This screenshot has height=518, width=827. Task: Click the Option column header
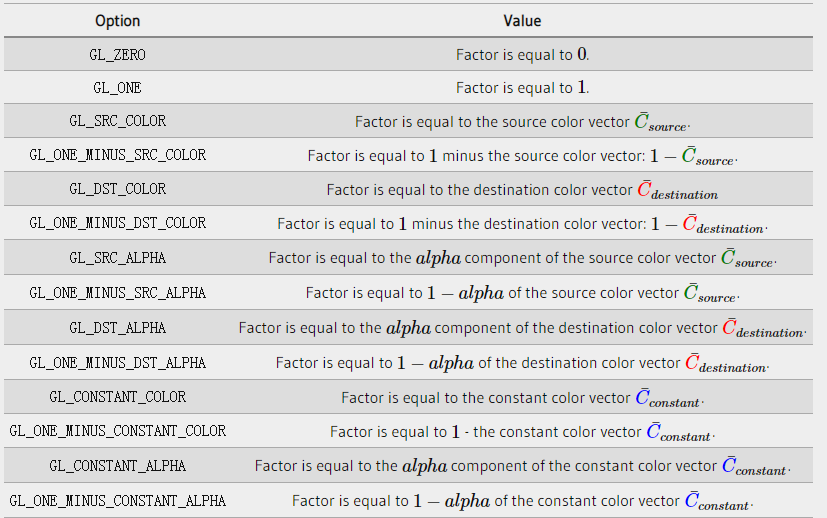[x=117, y=20]
